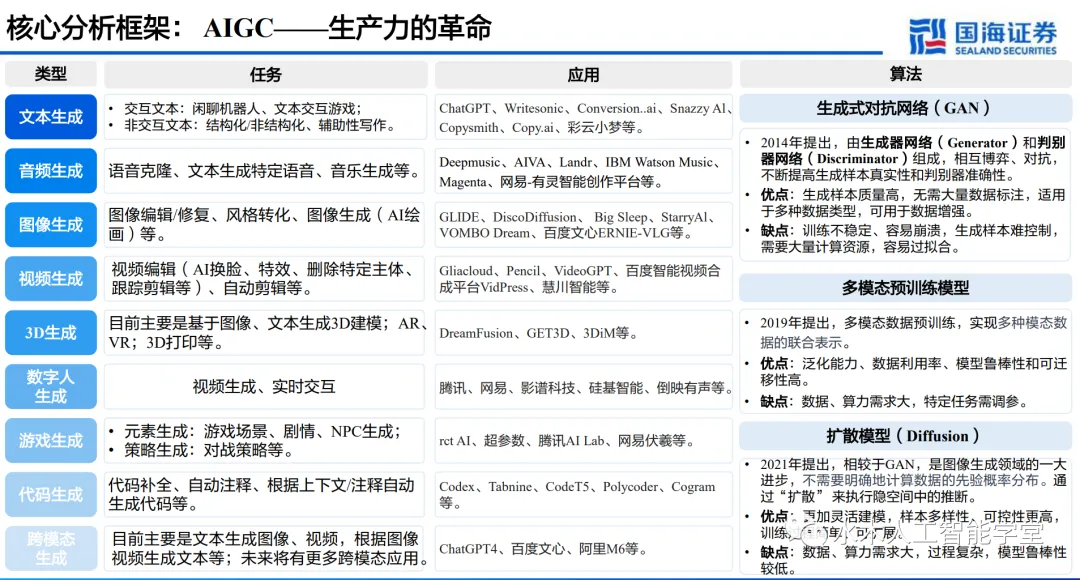Click the 优点：泛化能力 bullet

(x=906, y=371)
